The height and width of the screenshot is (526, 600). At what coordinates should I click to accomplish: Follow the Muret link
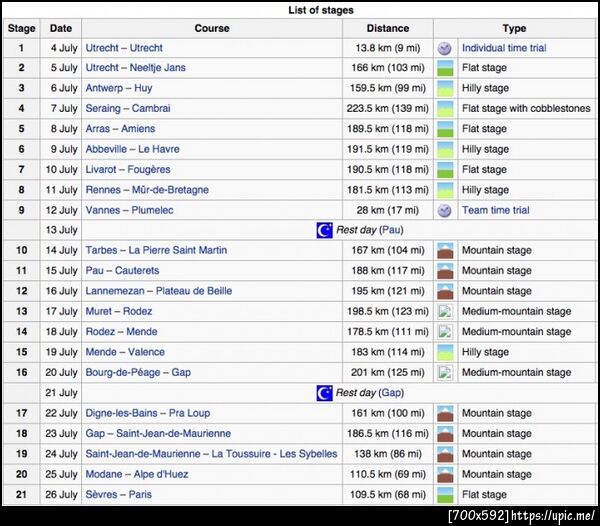pos(99,311)
